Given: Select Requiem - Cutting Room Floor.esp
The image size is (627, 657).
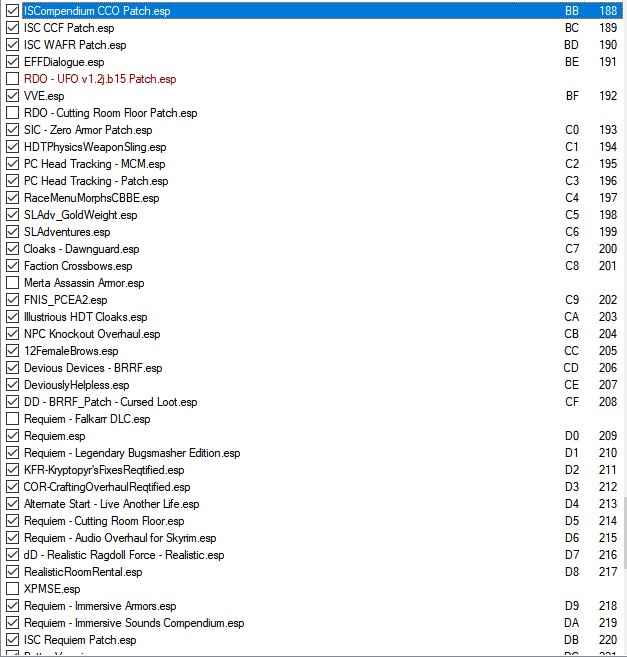Looking at the screenshot, I should click(x=104, y=521).
